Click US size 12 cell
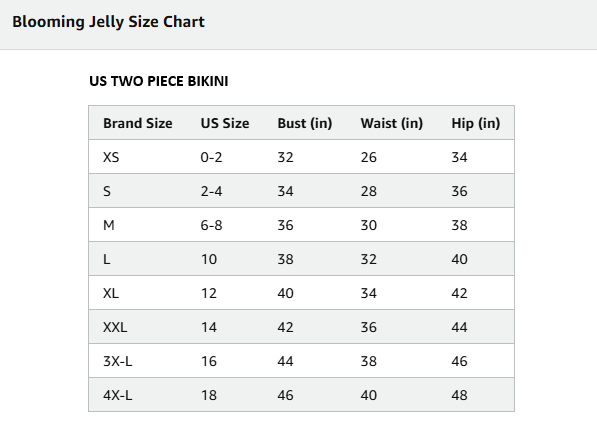 click(x=209, y=293)
